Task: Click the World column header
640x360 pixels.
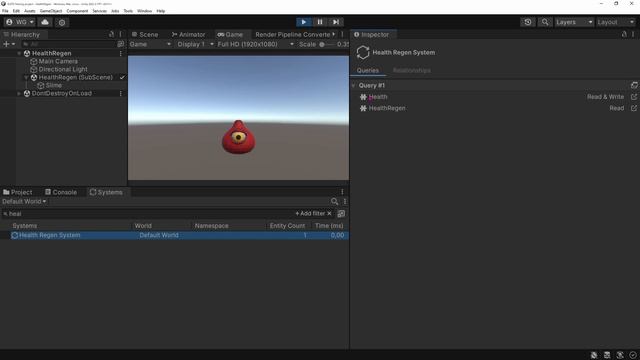Action: (x=143, y=226)
